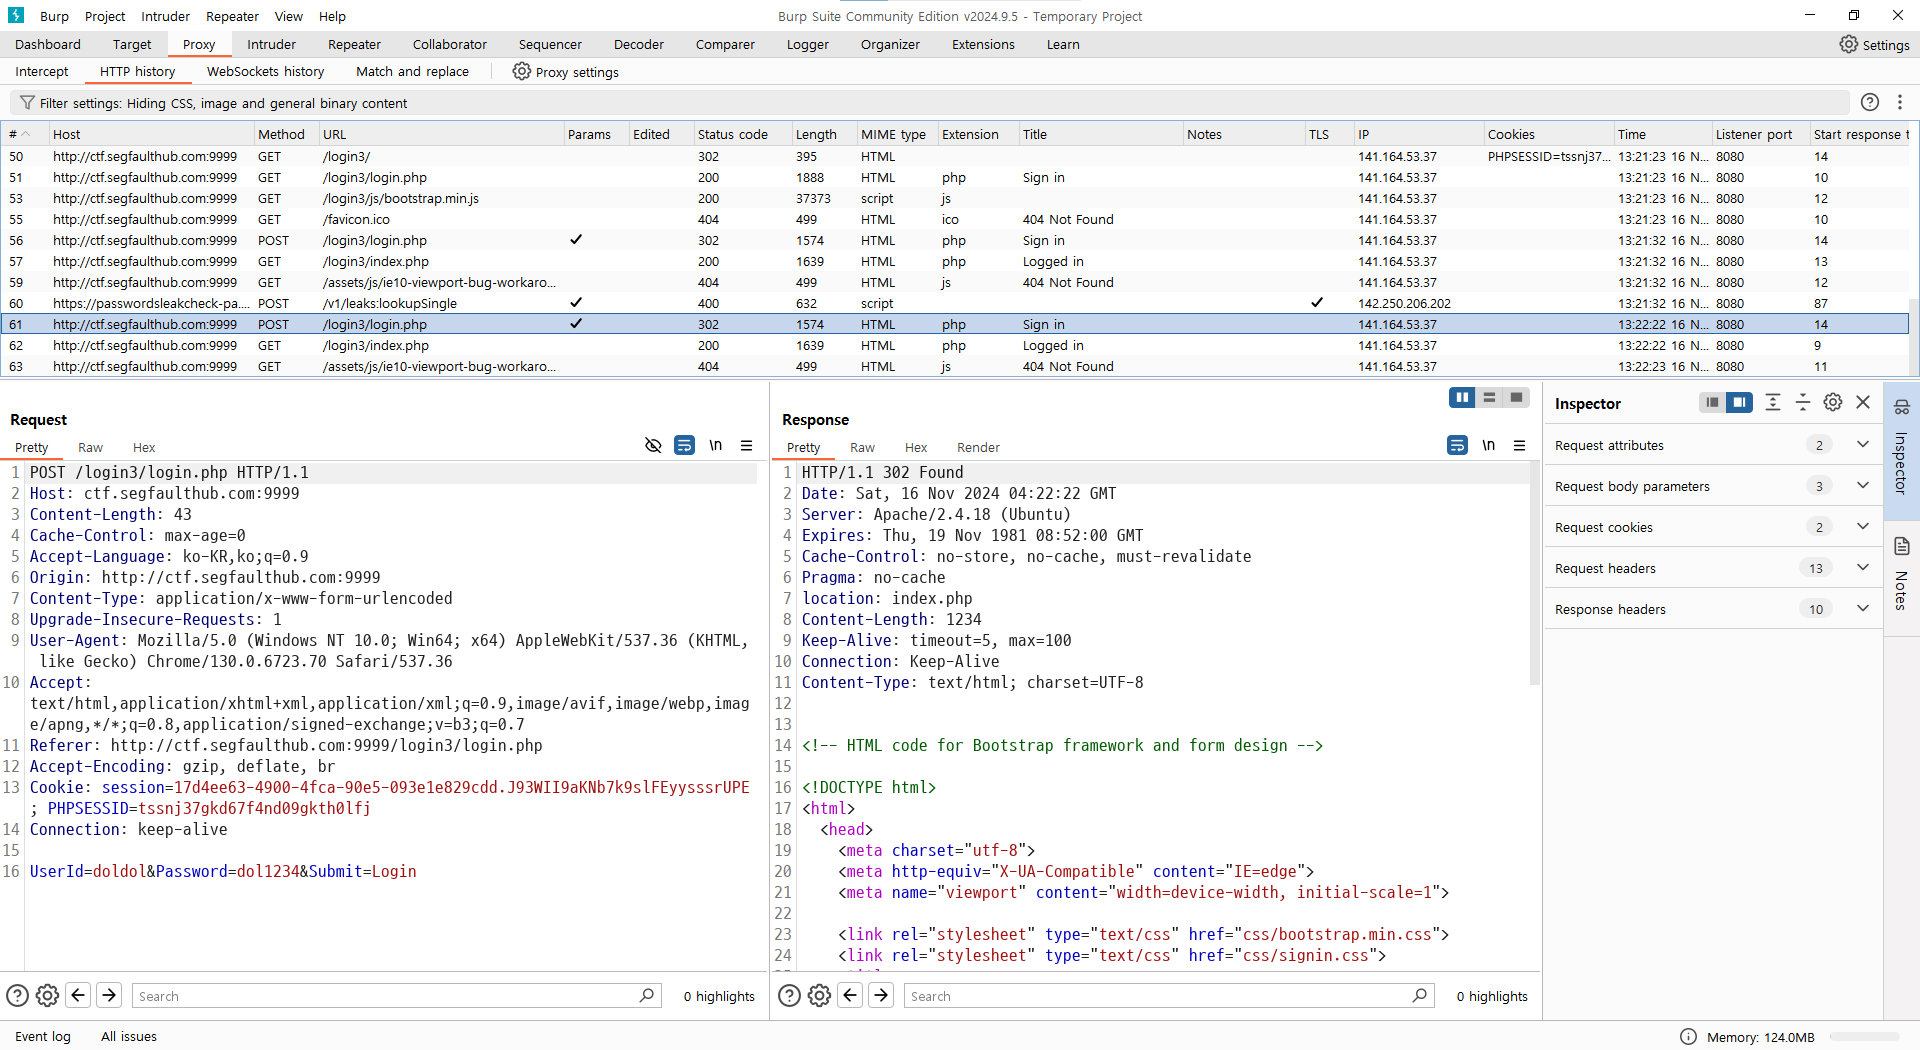Viewport: 1920px width, 1050px height.
Task: Open Response search help icon
Action: coord(789,995)
